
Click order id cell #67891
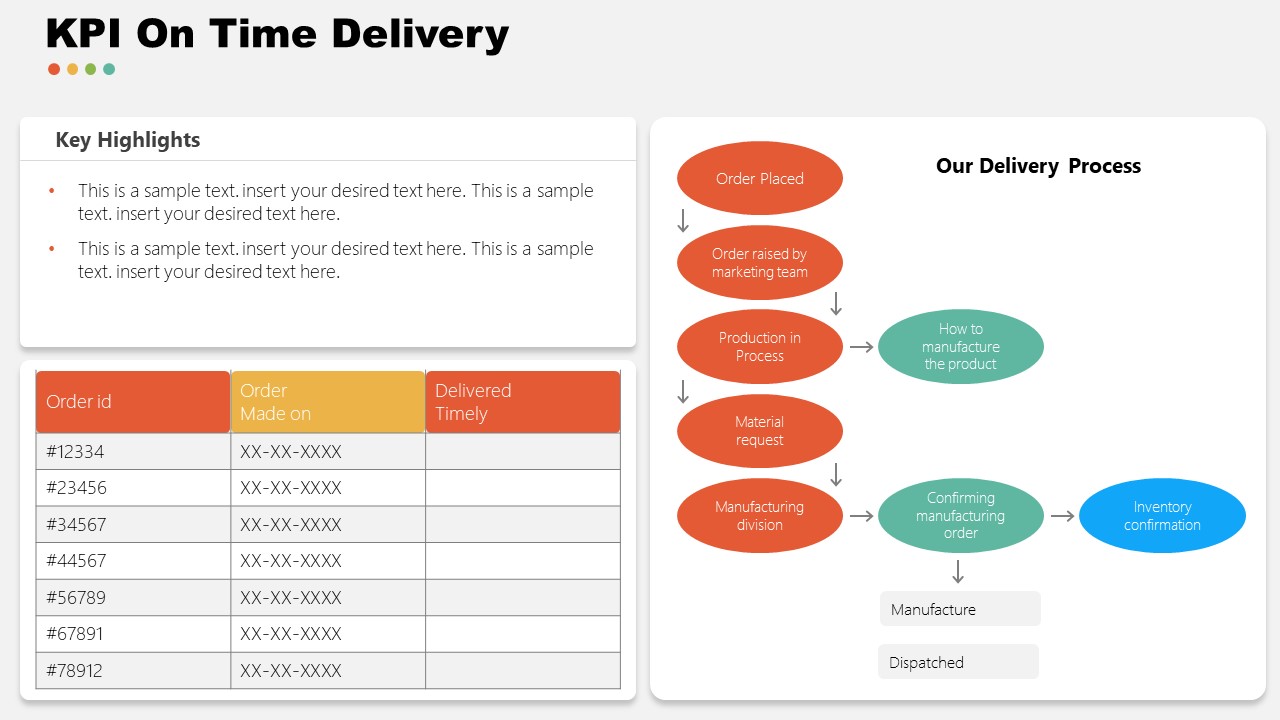point(133,634)
